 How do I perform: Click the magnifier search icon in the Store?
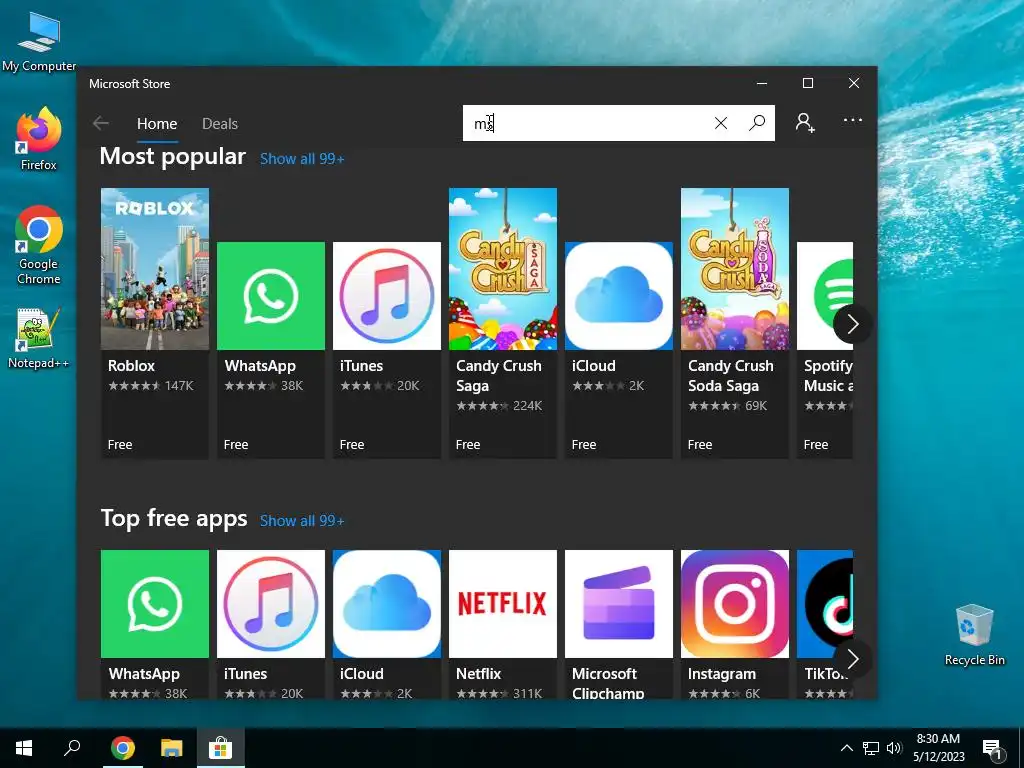click(x=757, y=123)
